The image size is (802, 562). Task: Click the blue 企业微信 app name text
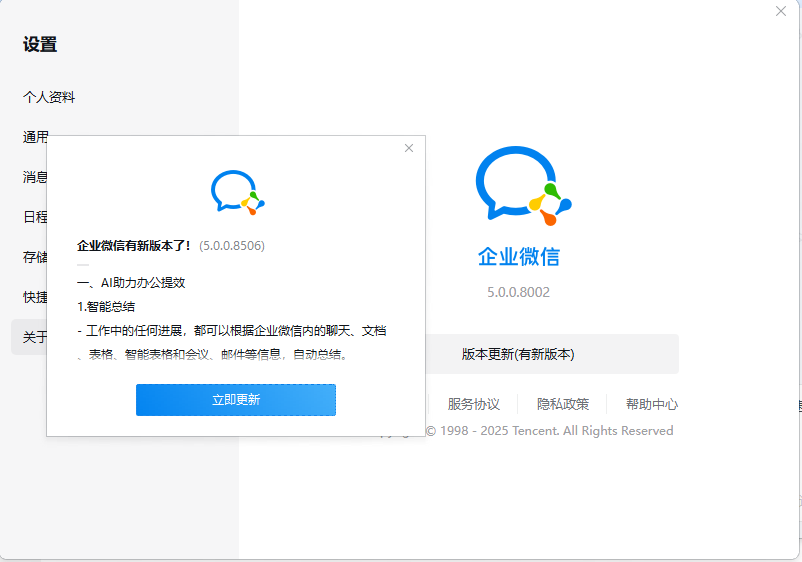518,256
